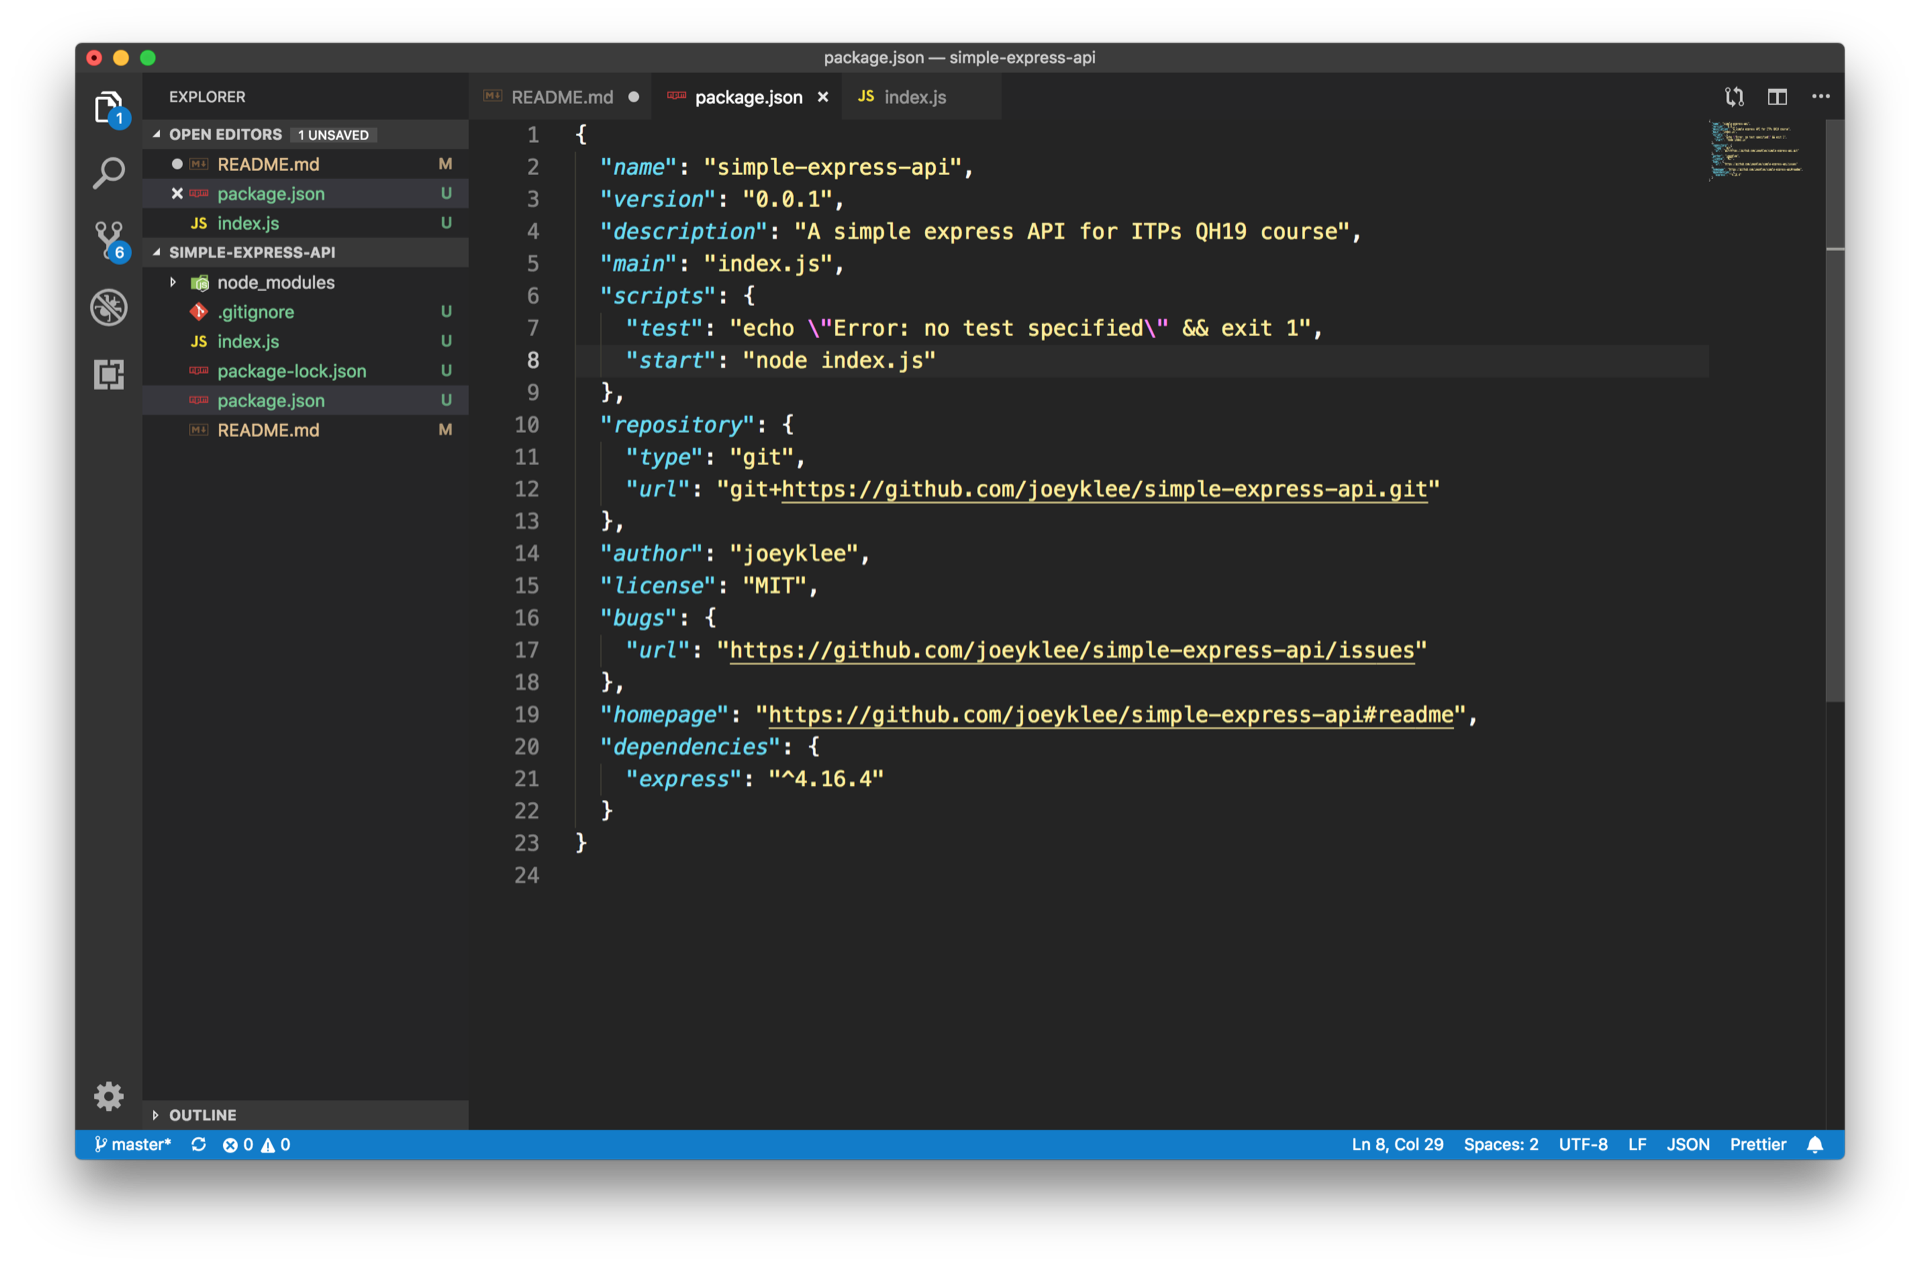Change the JSON language mode
This screenshot has width=1920, height=1267.
[1687, 1144]
